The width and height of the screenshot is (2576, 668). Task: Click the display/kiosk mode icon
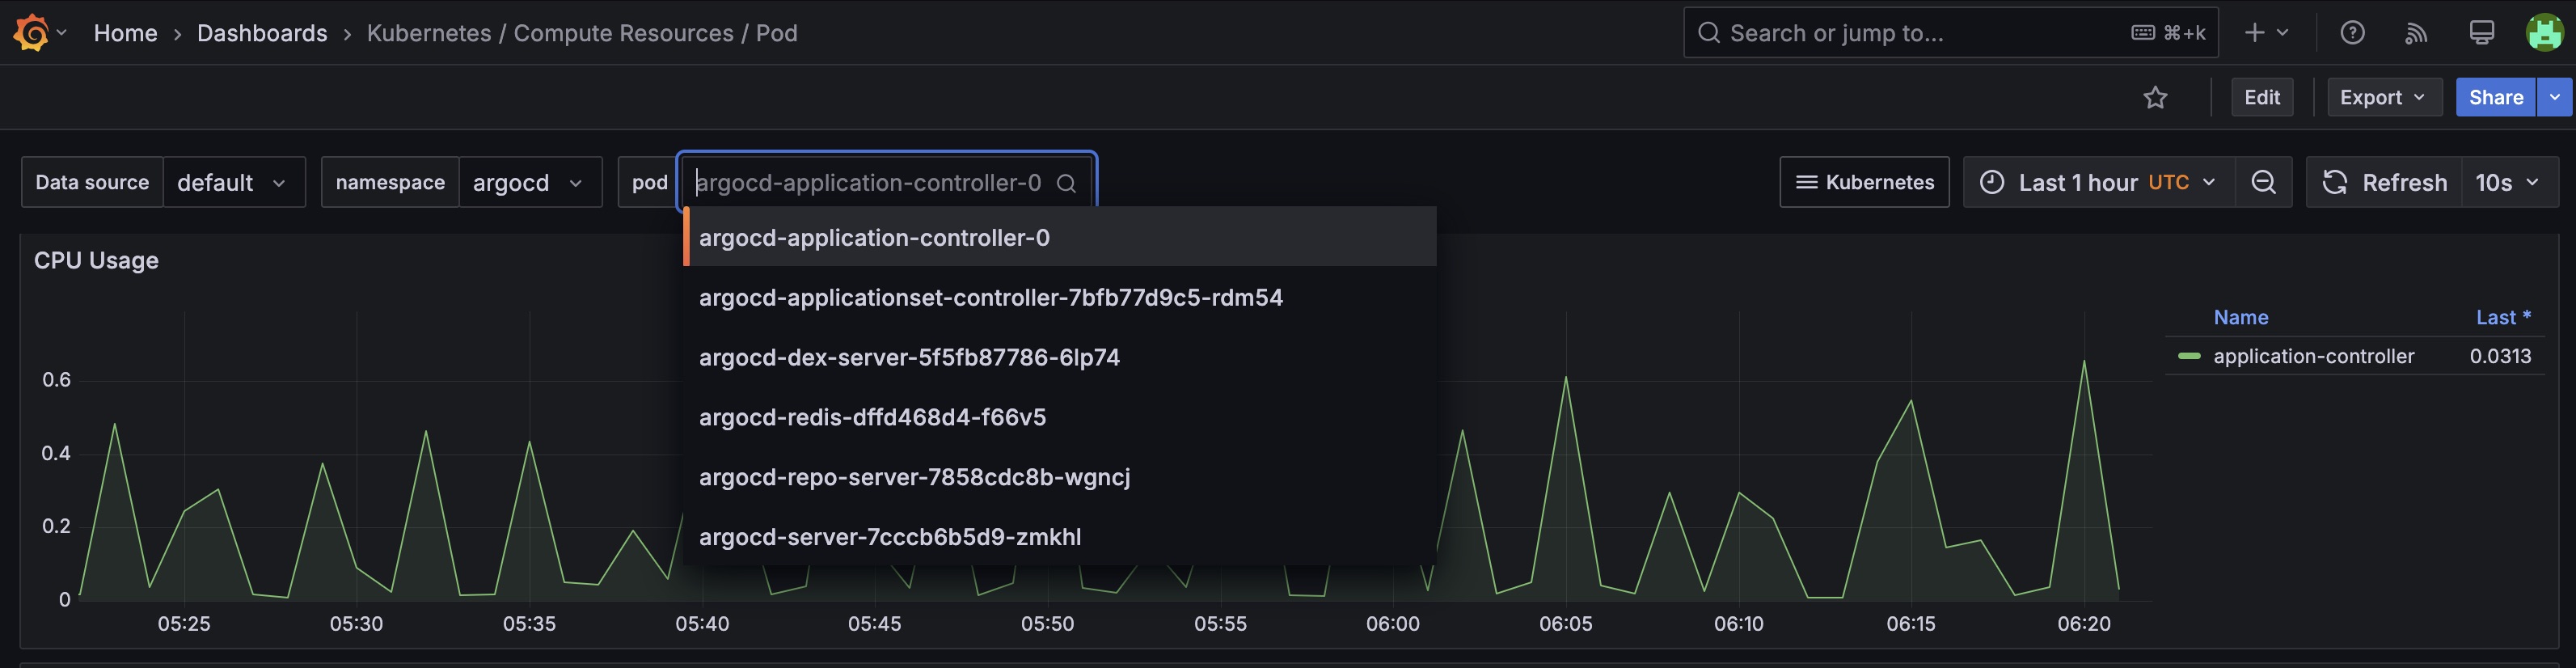(x=2481, y=31)
